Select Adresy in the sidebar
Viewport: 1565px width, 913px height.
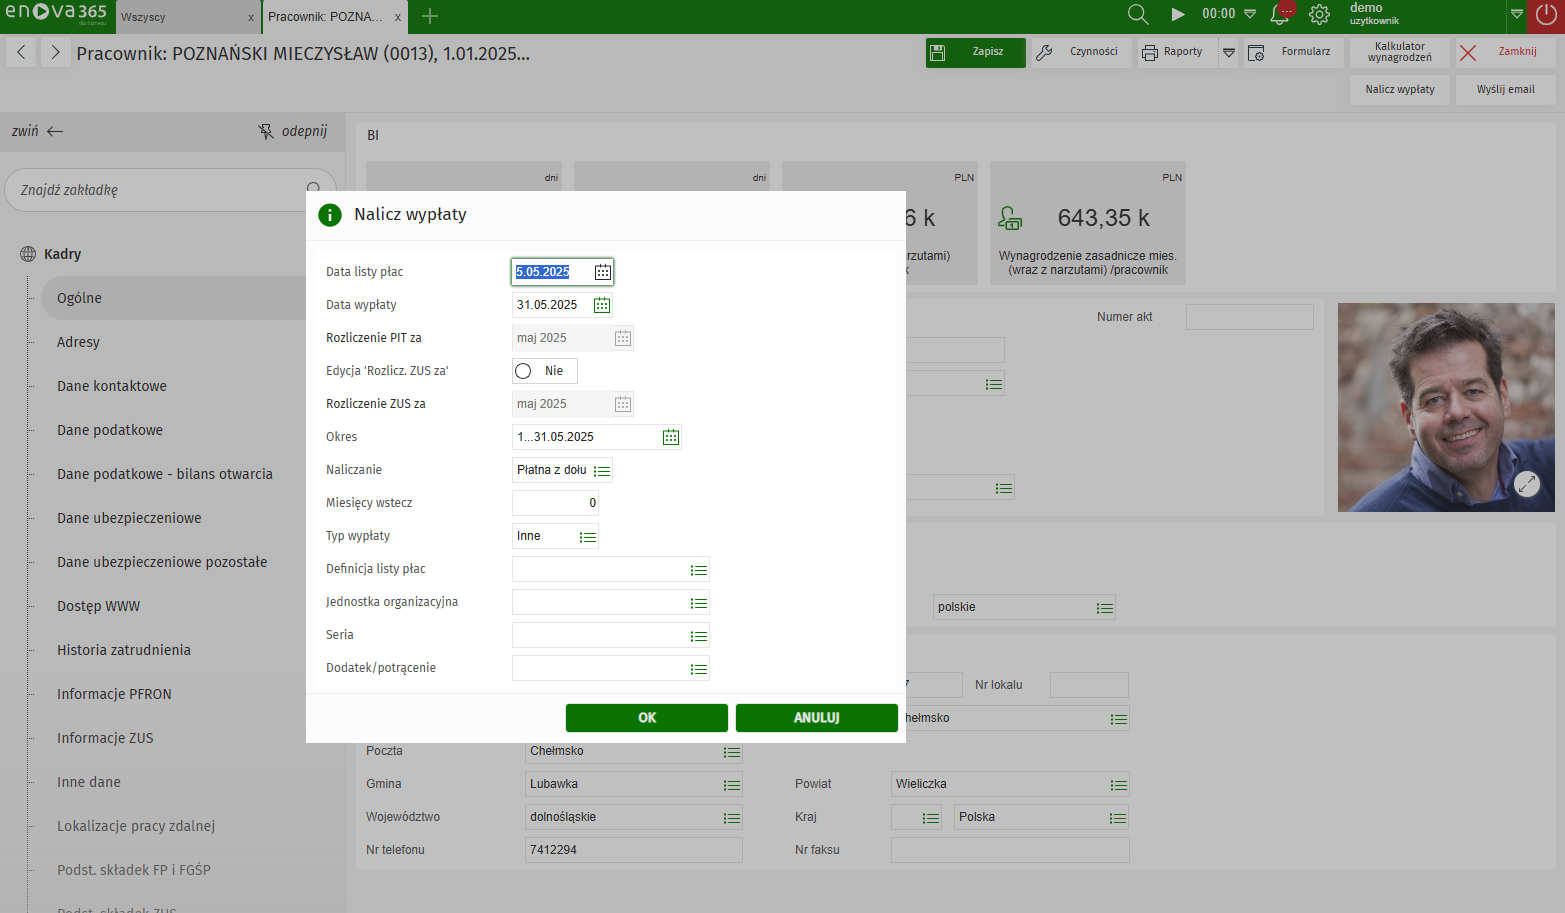[x=78, y=342]
